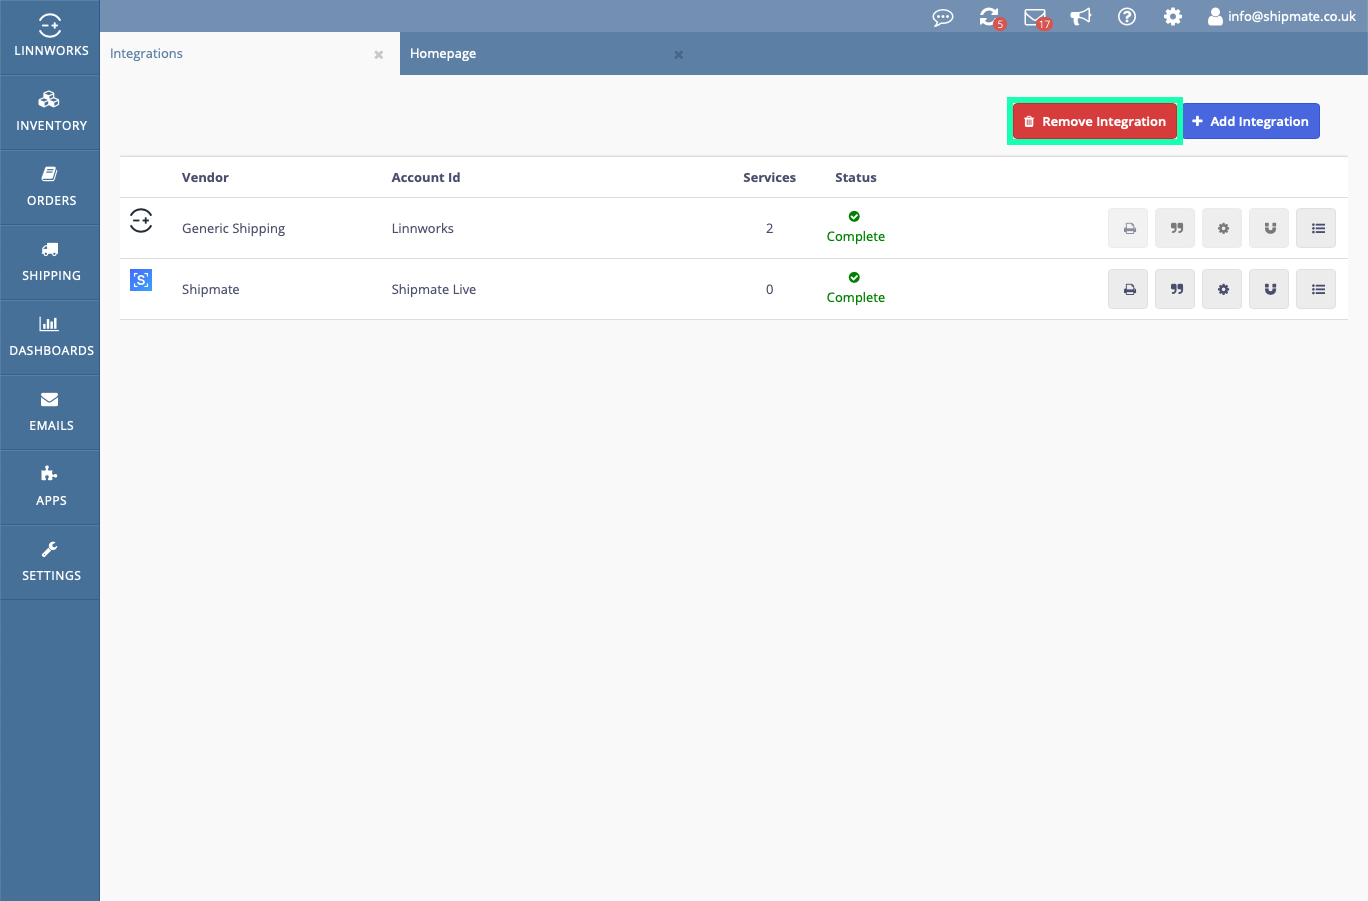Click the sync icon with badge 5
The width and height of the screenshot is (1368, 901).
pyautogui.click(x=990, y=17)
